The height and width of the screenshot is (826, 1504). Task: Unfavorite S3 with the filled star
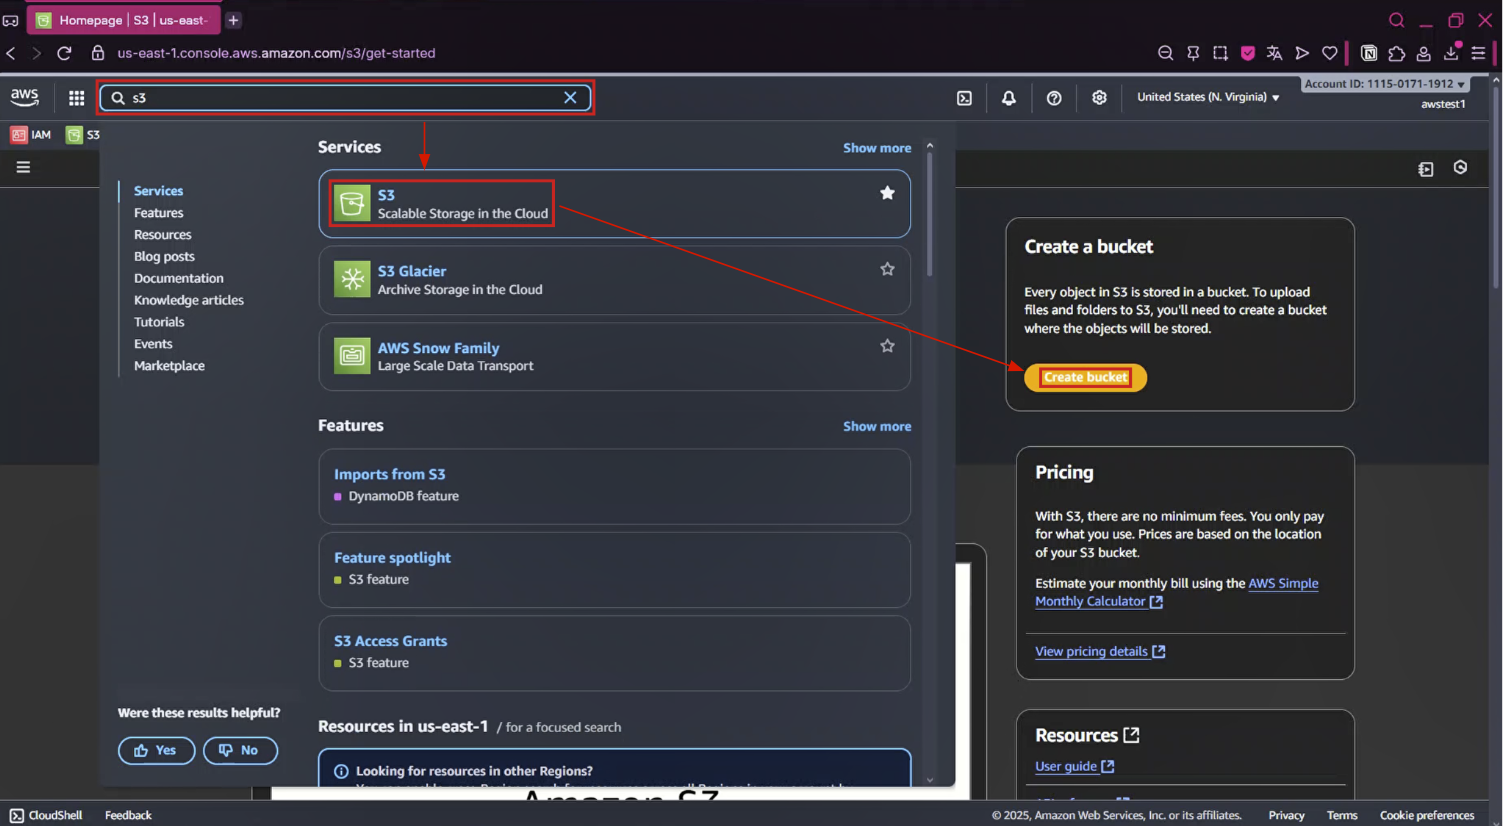887,193
